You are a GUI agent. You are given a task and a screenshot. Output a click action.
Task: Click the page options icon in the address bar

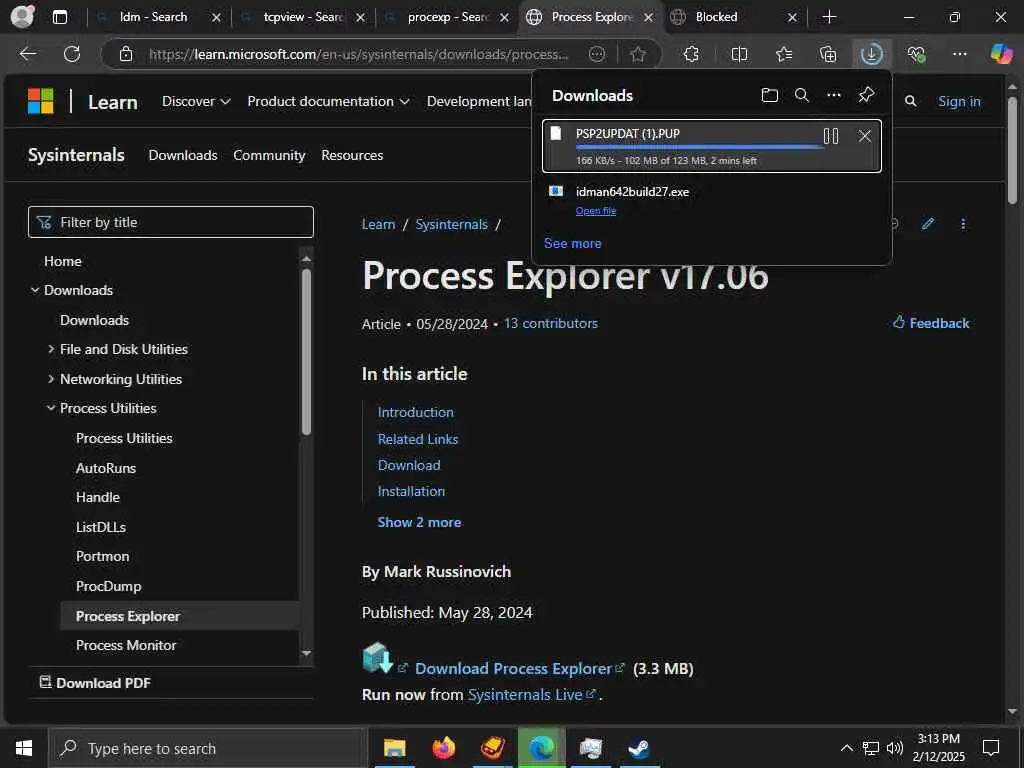(596, 54)
